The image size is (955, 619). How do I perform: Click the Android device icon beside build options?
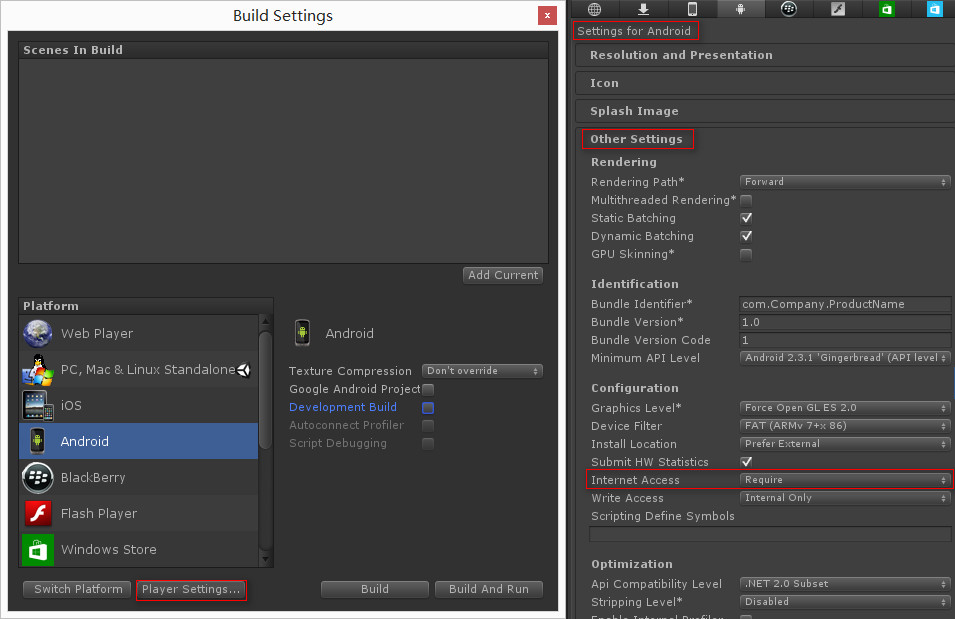tap(302, 333)
